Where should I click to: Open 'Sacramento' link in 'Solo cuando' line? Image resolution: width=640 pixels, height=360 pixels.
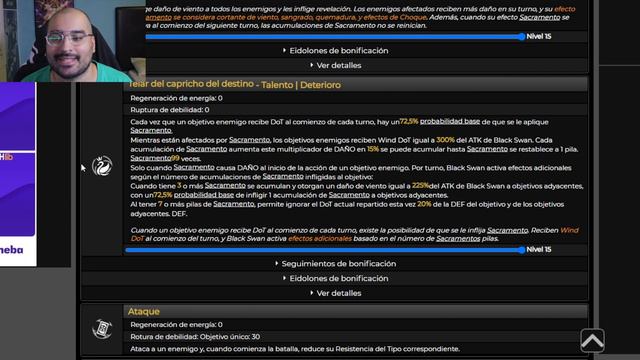pyautogui.click(x=194, y=167)
